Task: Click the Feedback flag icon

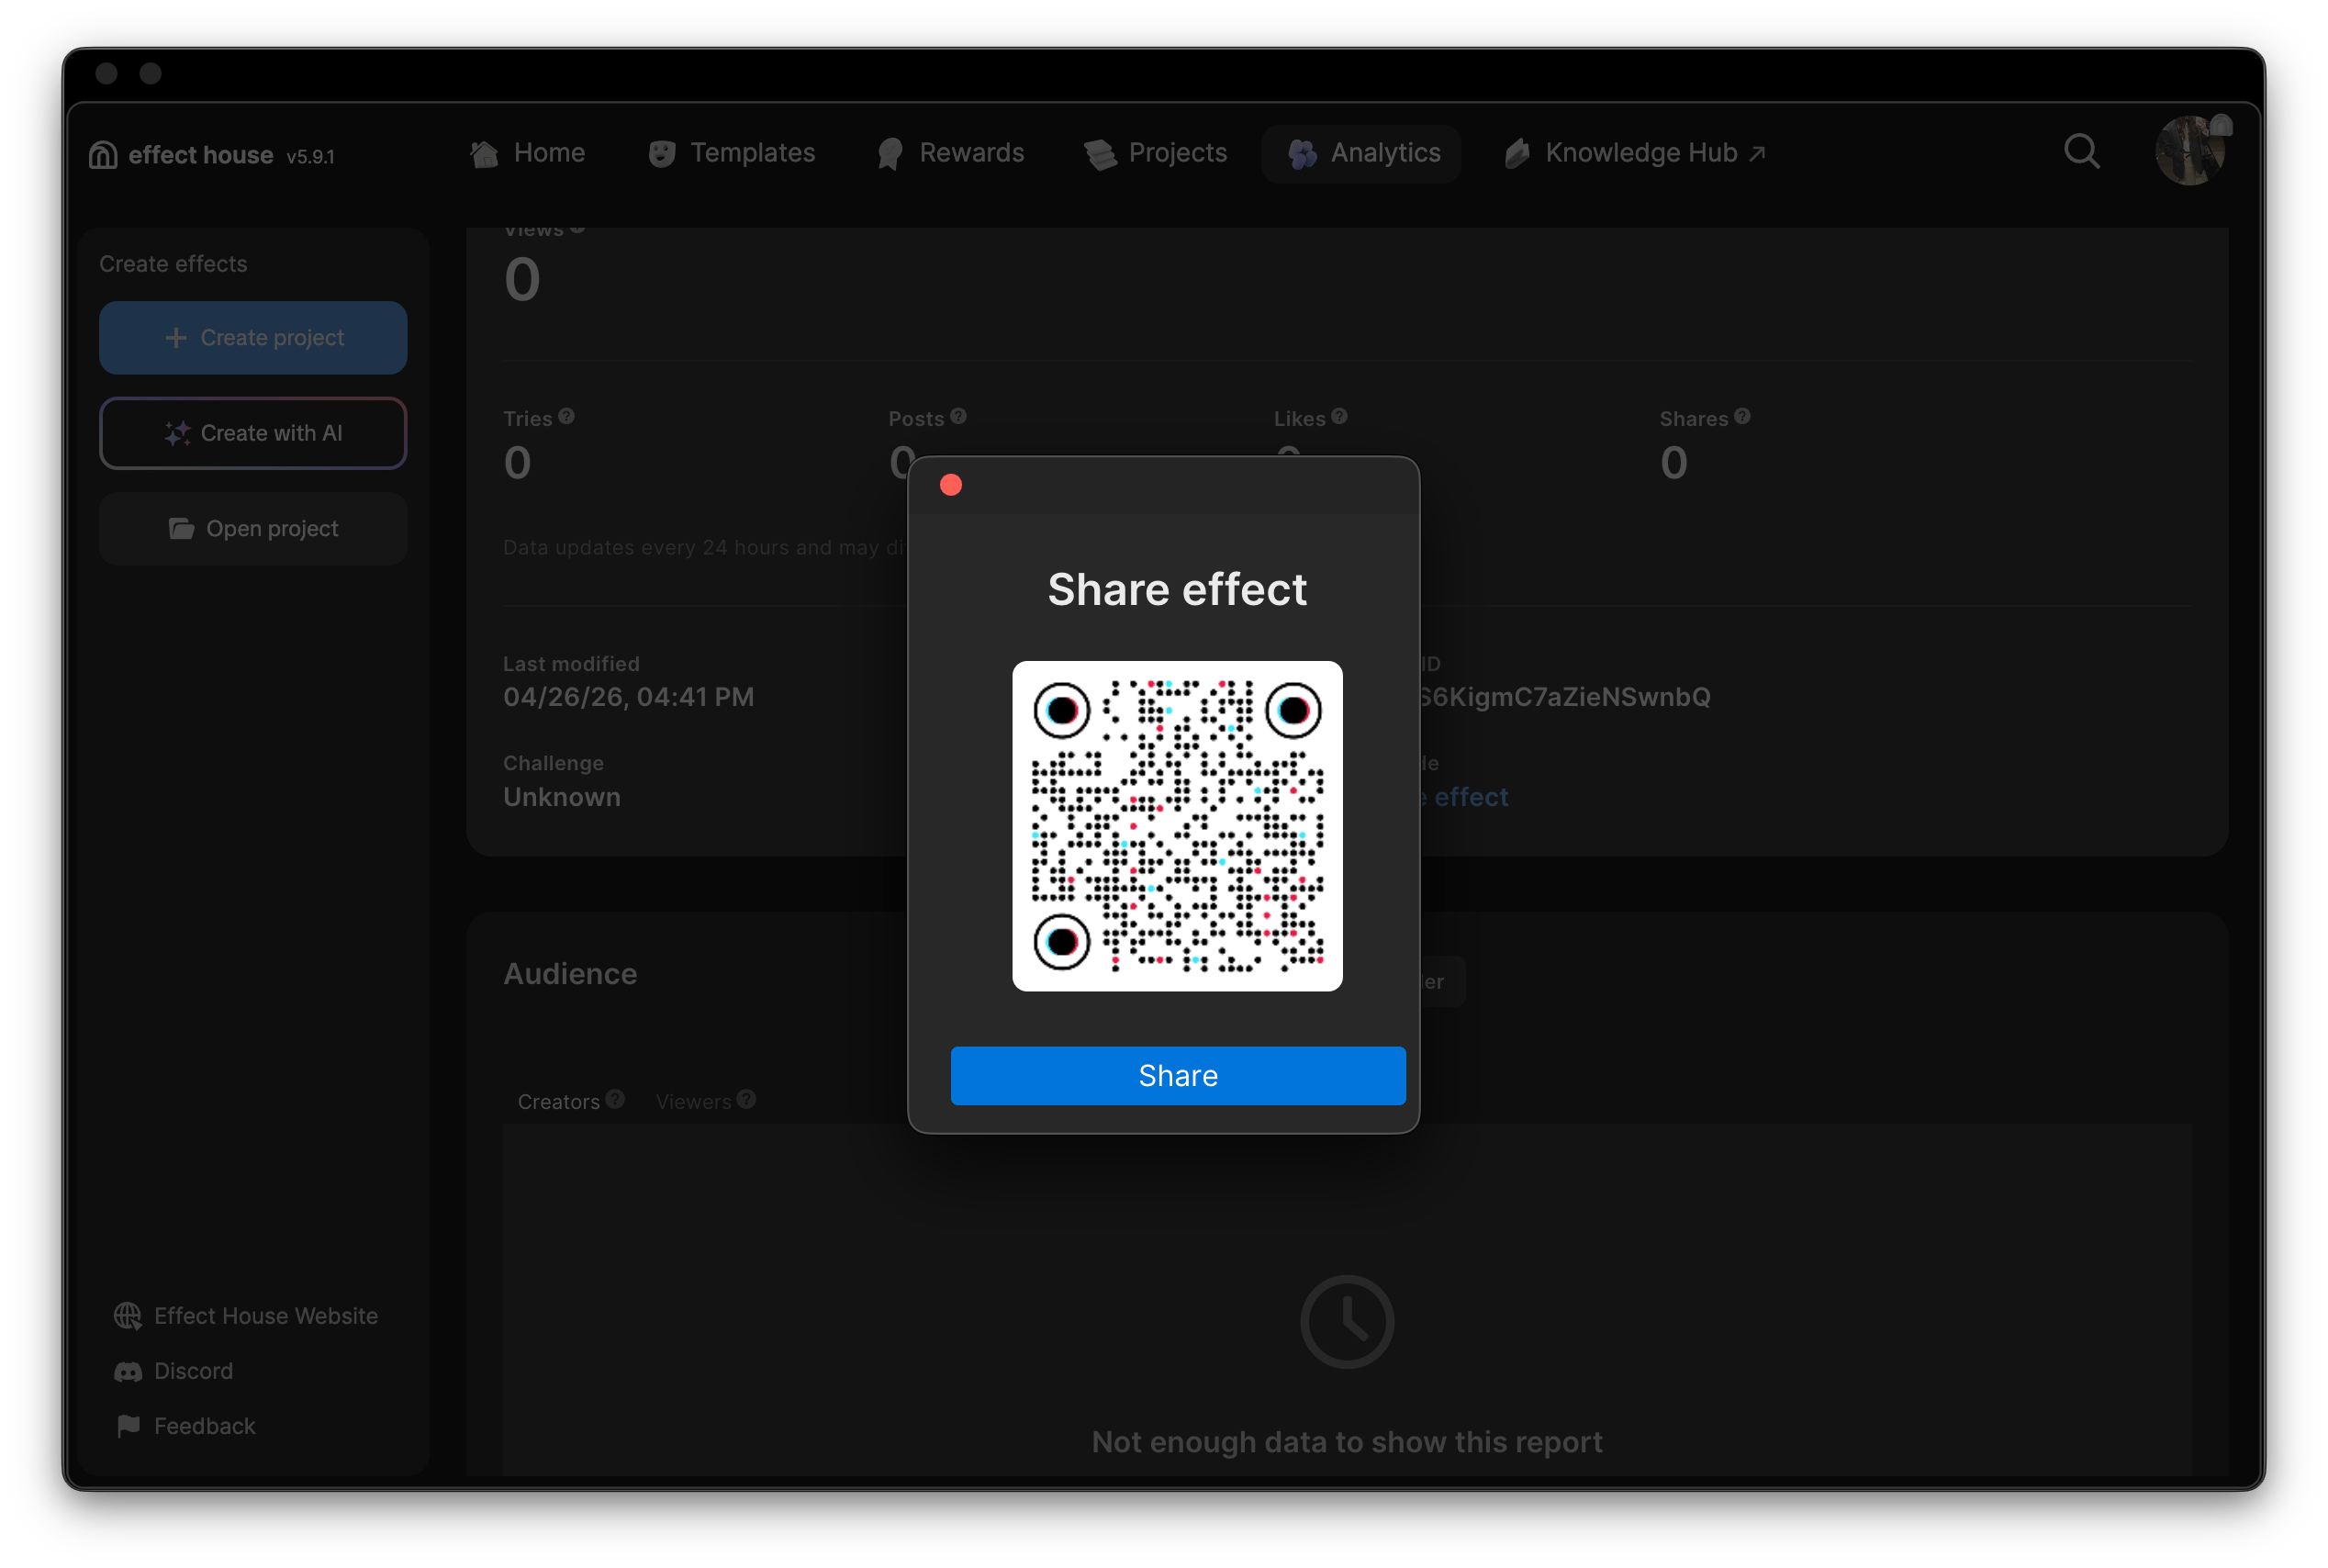Action: click(x=128, y=1426)
